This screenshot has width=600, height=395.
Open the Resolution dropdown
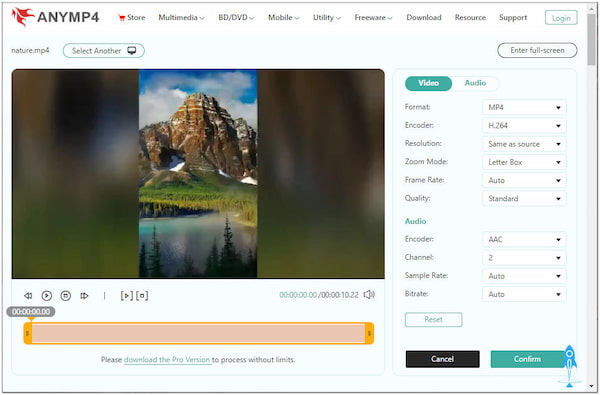524,144
